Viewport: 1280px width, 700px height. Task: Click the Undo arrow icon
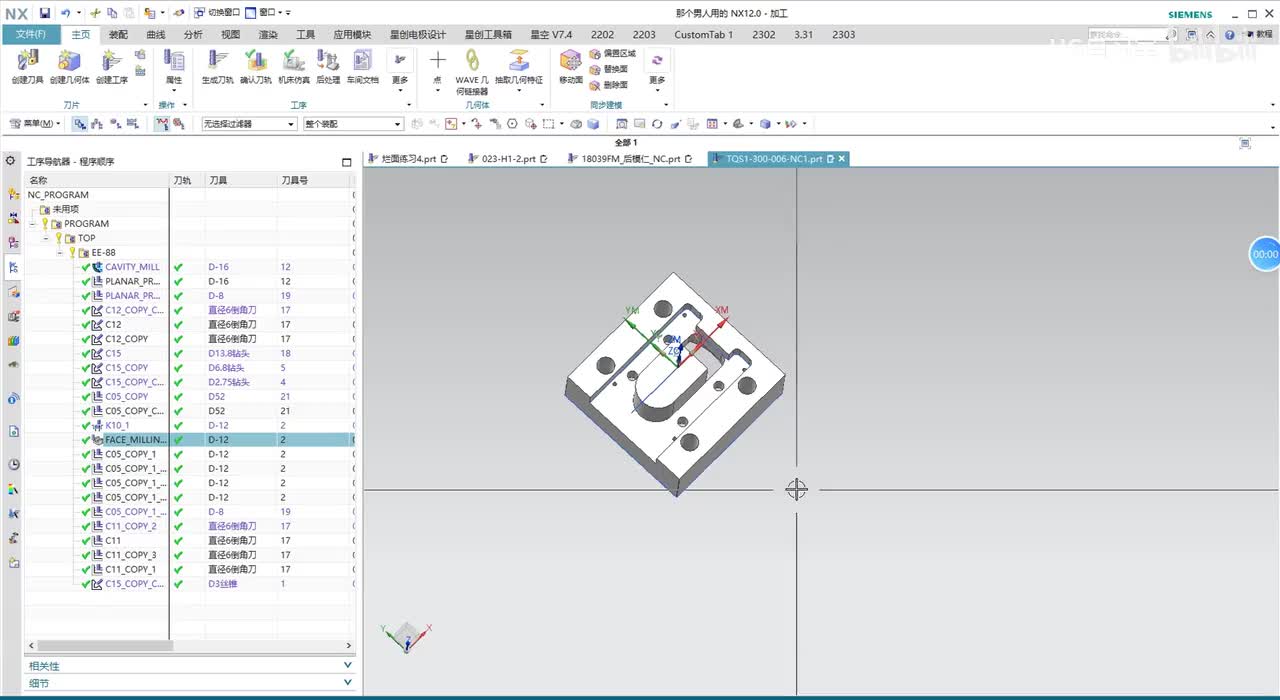[65, 13]
